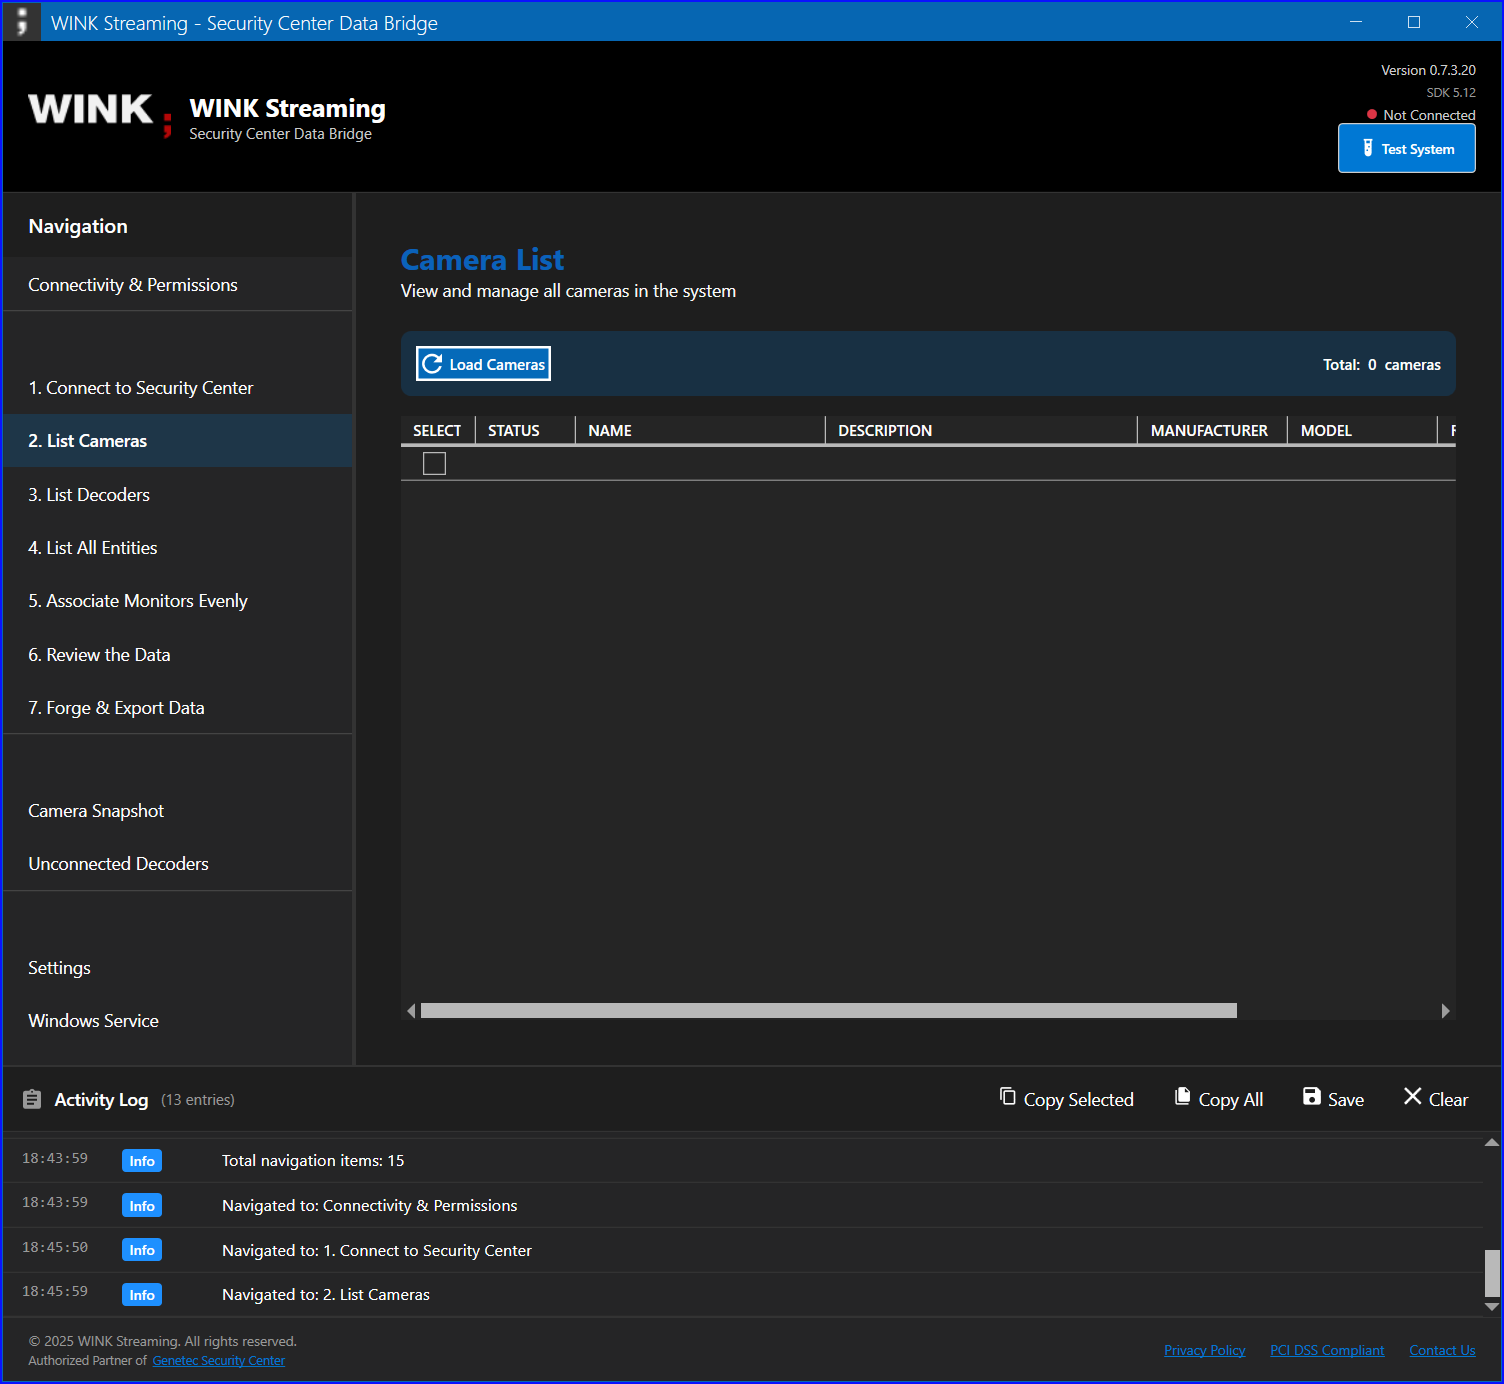Click the activity log scroll down arrow
The width and height of the screenshot is (1504, 1384).
point(1492,1306)
